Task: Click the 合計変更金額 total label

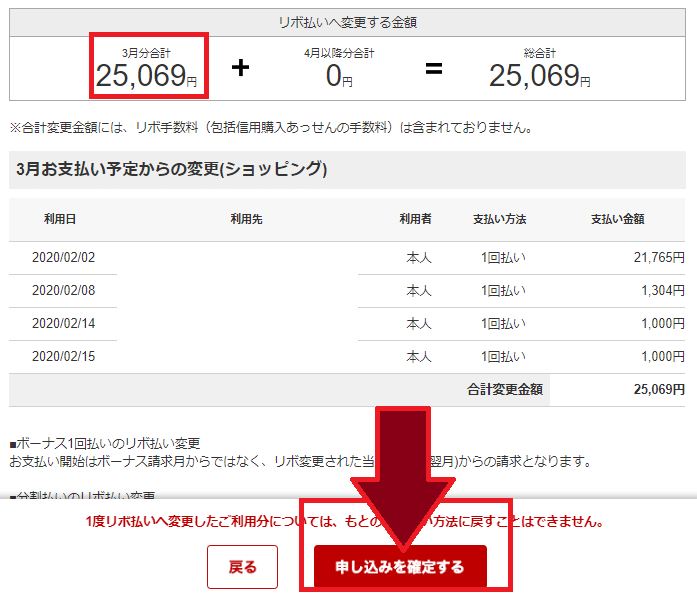Action: [505, 389]
